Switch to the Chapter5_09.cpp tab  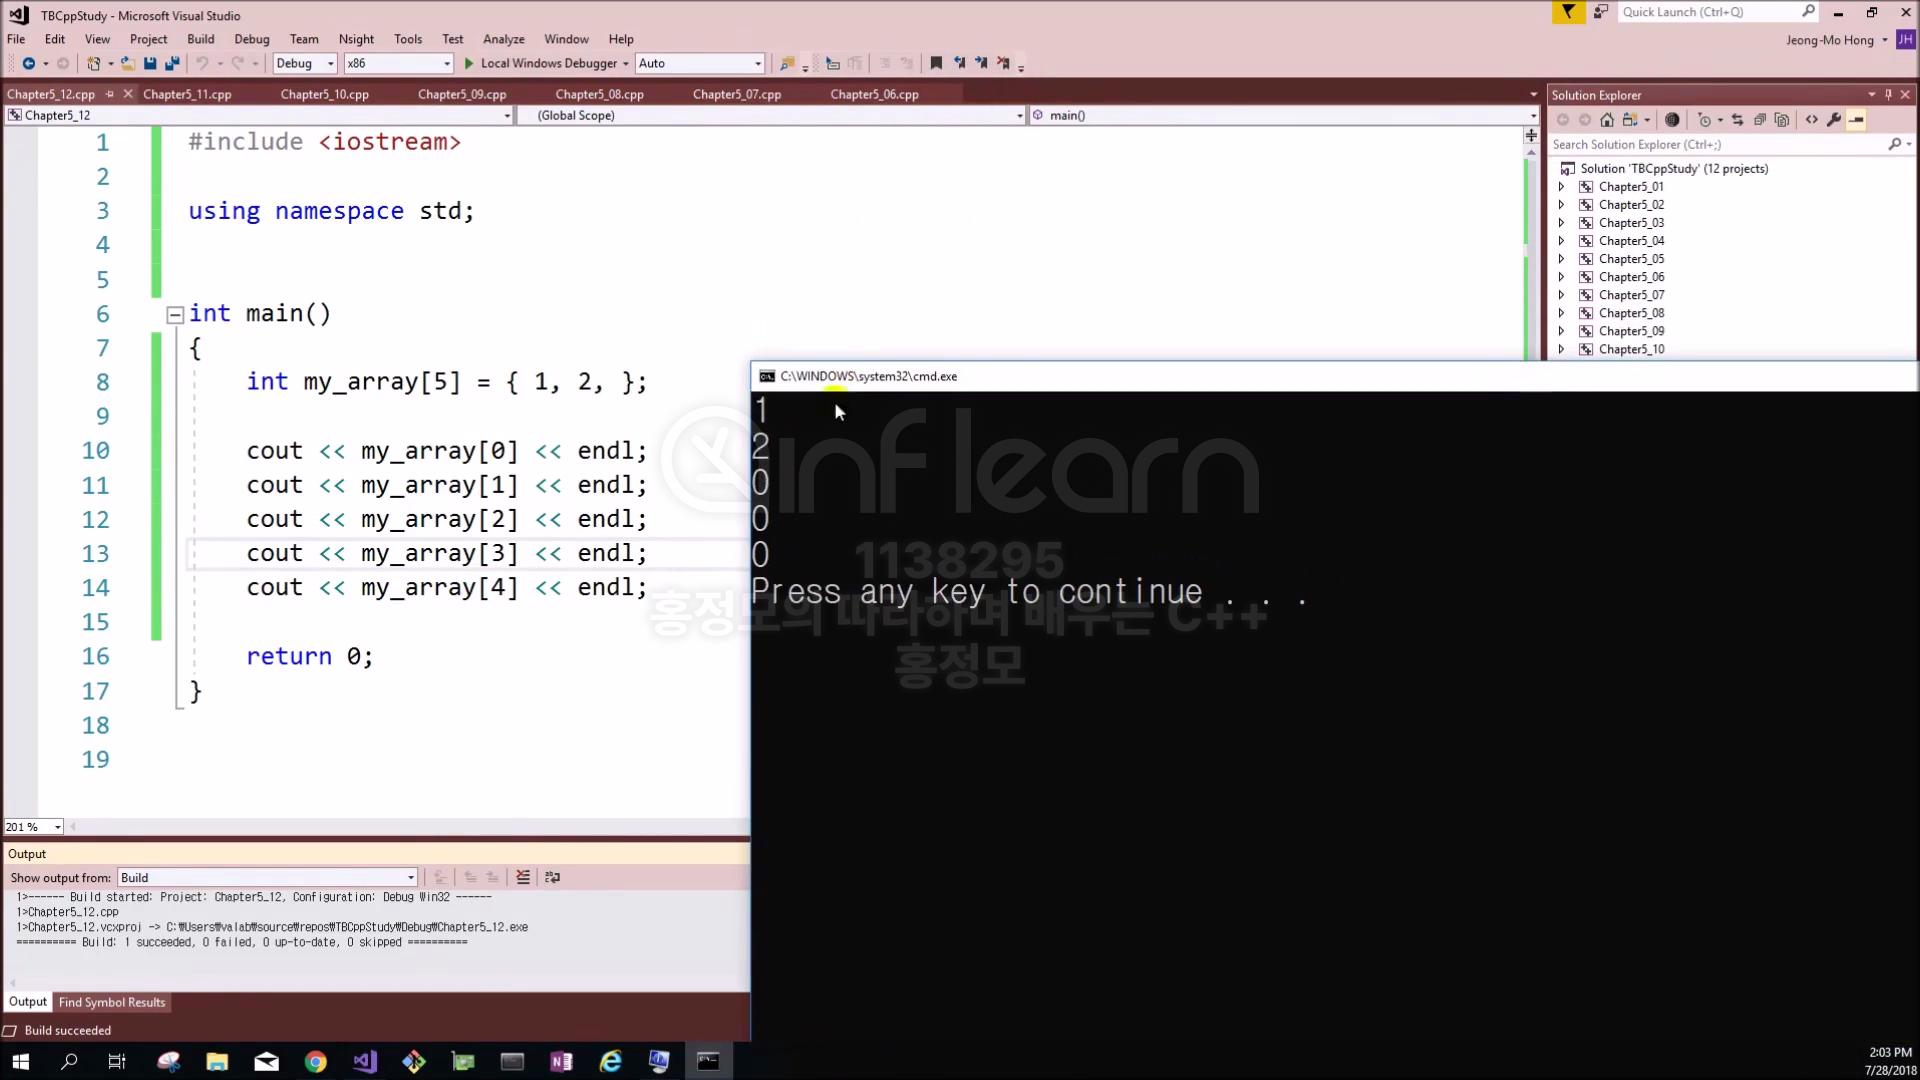pyautogui.click(x=461, y=94)
